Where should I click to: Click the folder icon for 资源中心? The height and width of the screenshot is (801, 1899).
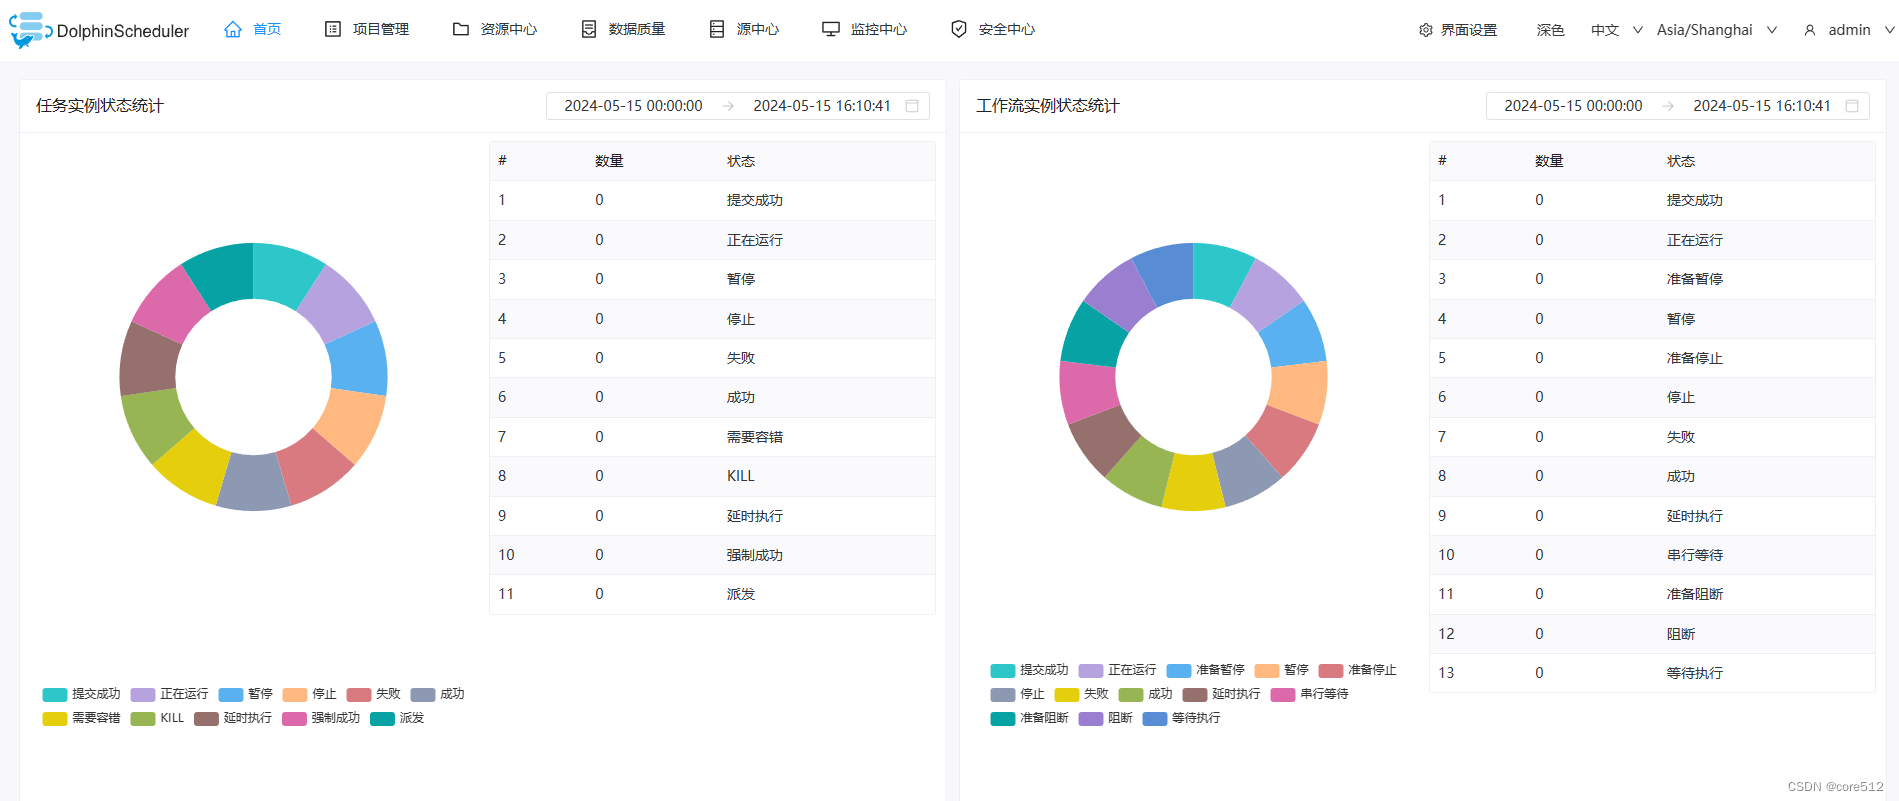(461, 30)
